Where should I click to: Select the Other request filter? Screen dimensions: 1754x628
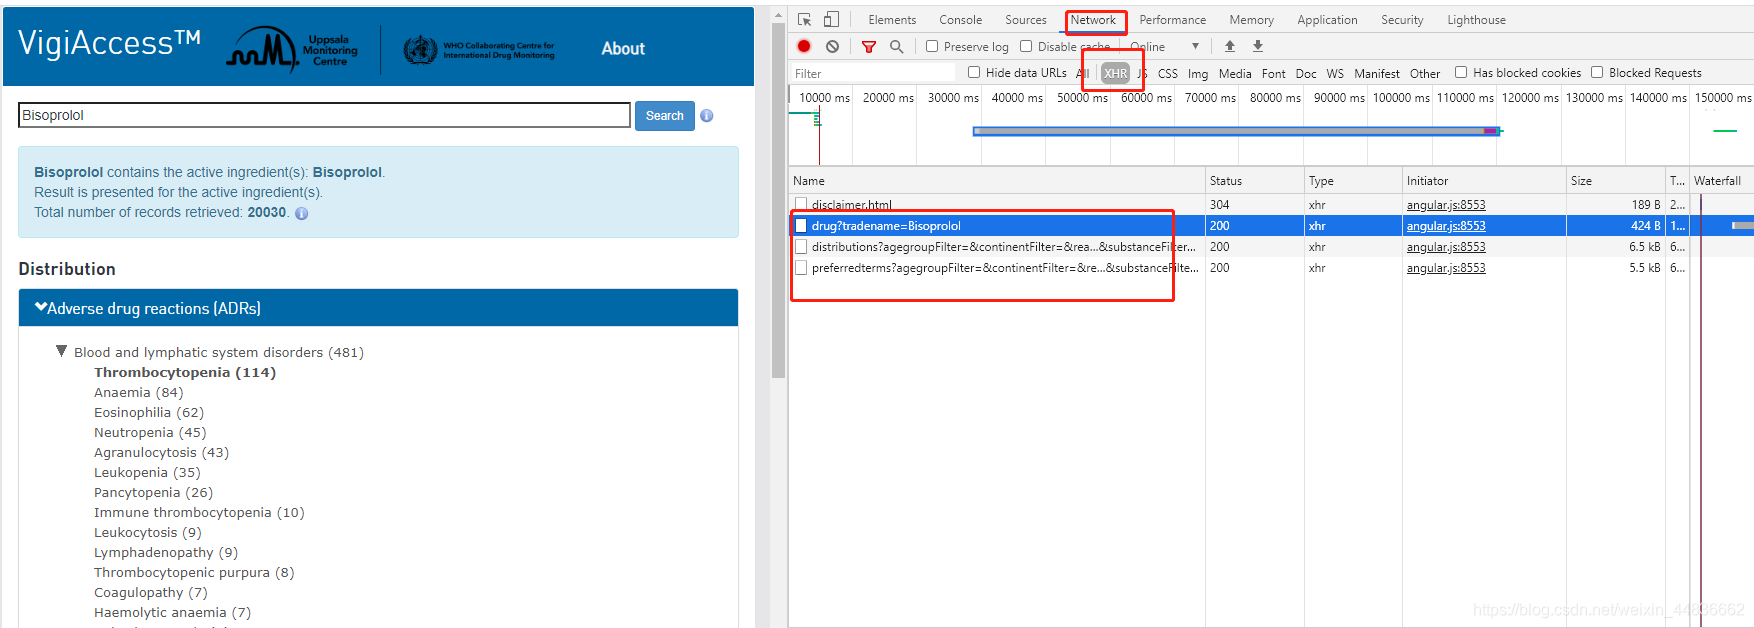[1425, 73]
